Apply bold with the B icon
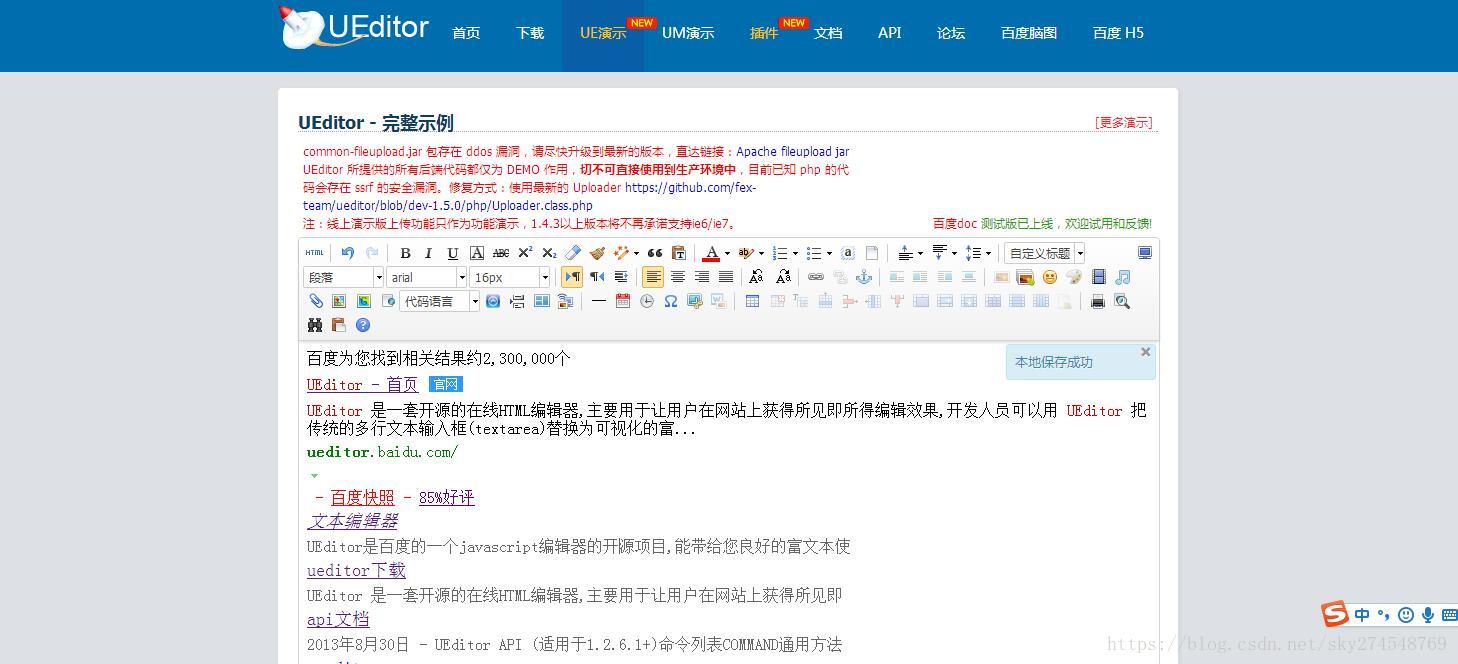Screen dimensions: 1458x664 405,253
